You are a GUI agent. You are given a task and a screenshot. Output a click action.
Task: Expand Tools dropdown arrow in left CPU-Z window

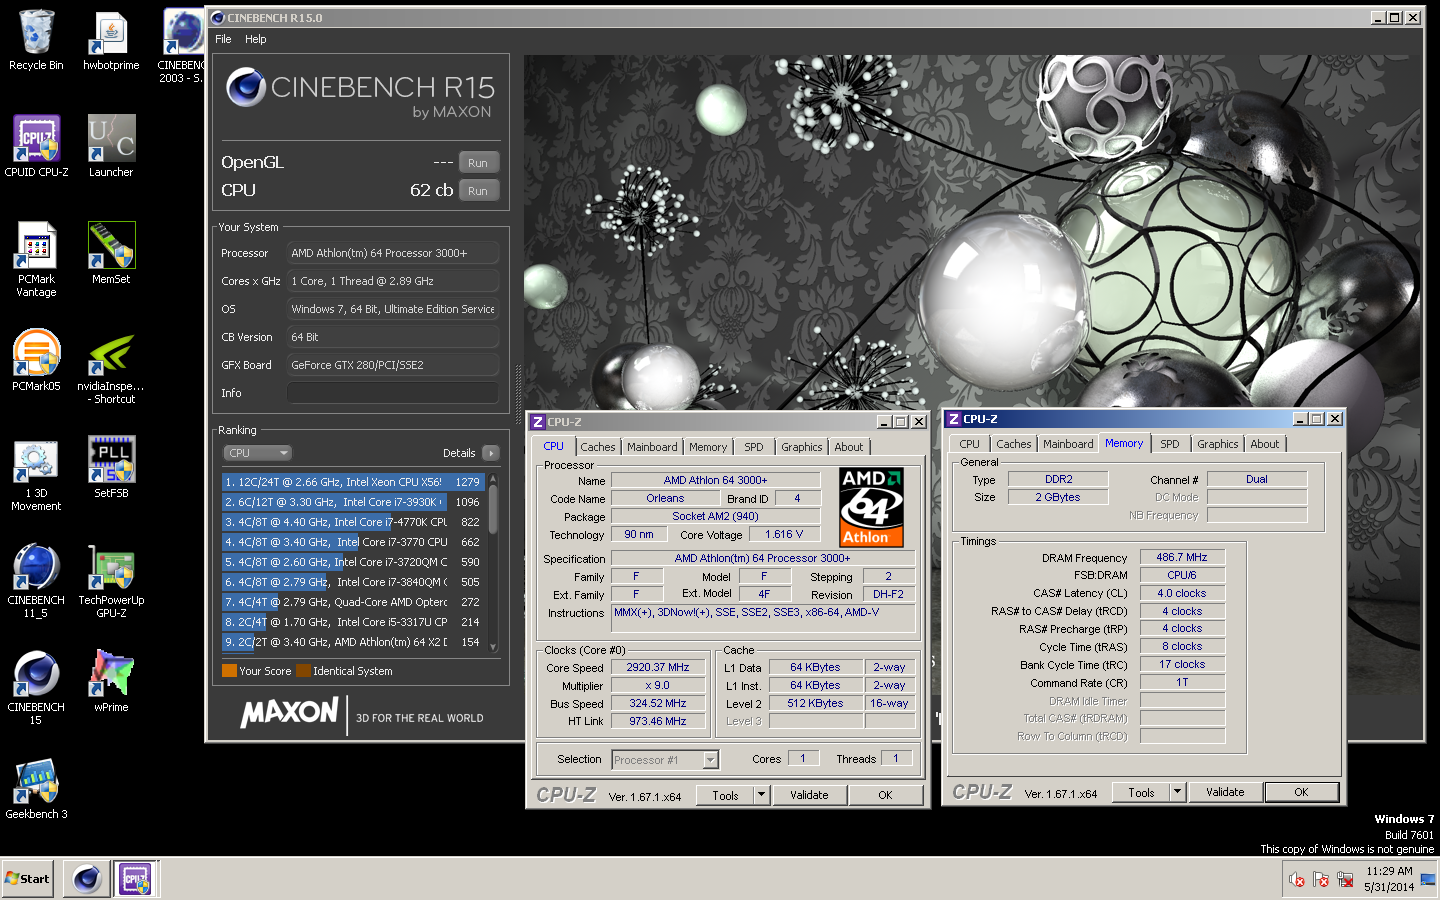pyautogui.click(x=761, y=795)
